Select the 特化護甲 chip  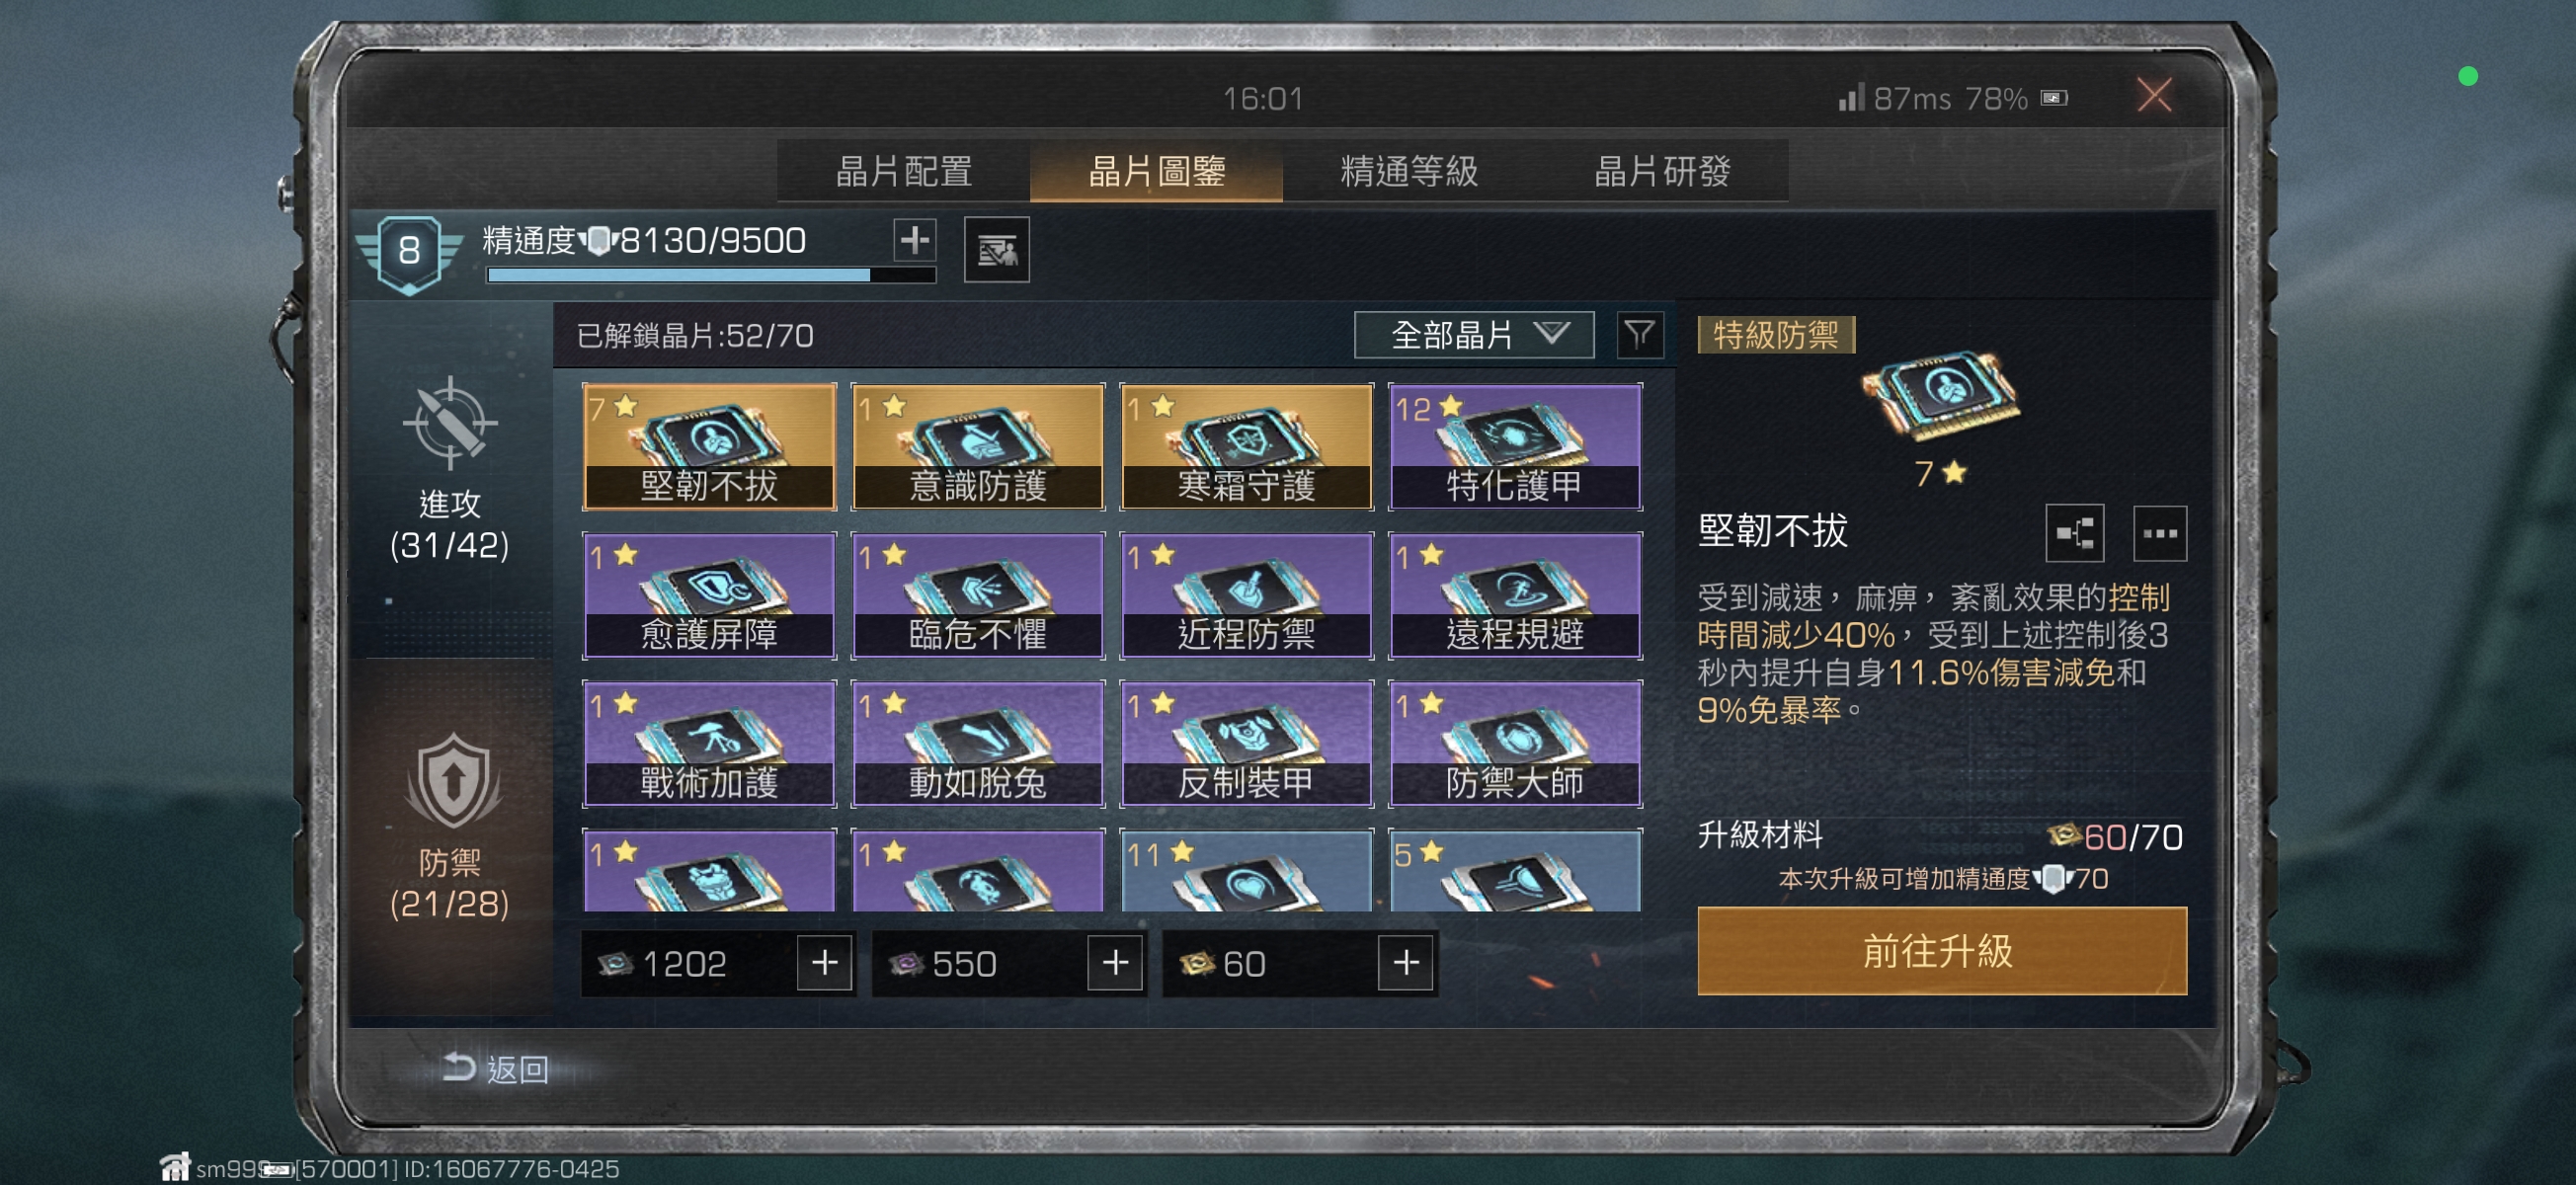tap(1515, 446)
